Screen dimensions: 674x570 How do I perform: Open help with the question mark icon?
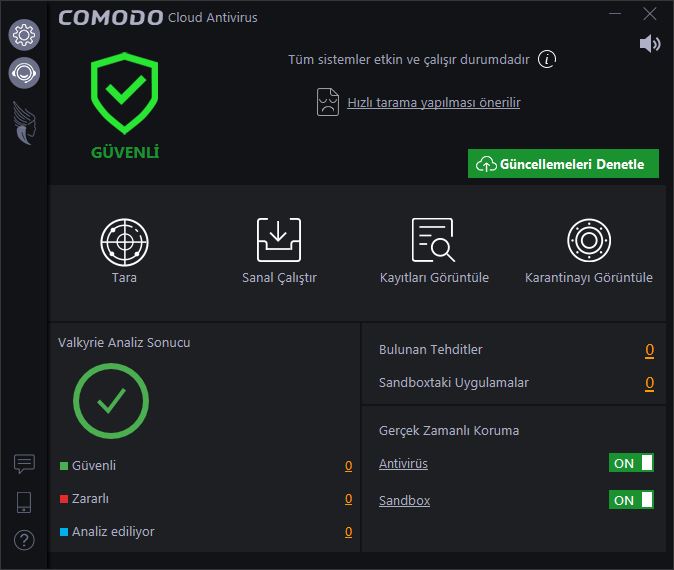click(x=24, y=540)
